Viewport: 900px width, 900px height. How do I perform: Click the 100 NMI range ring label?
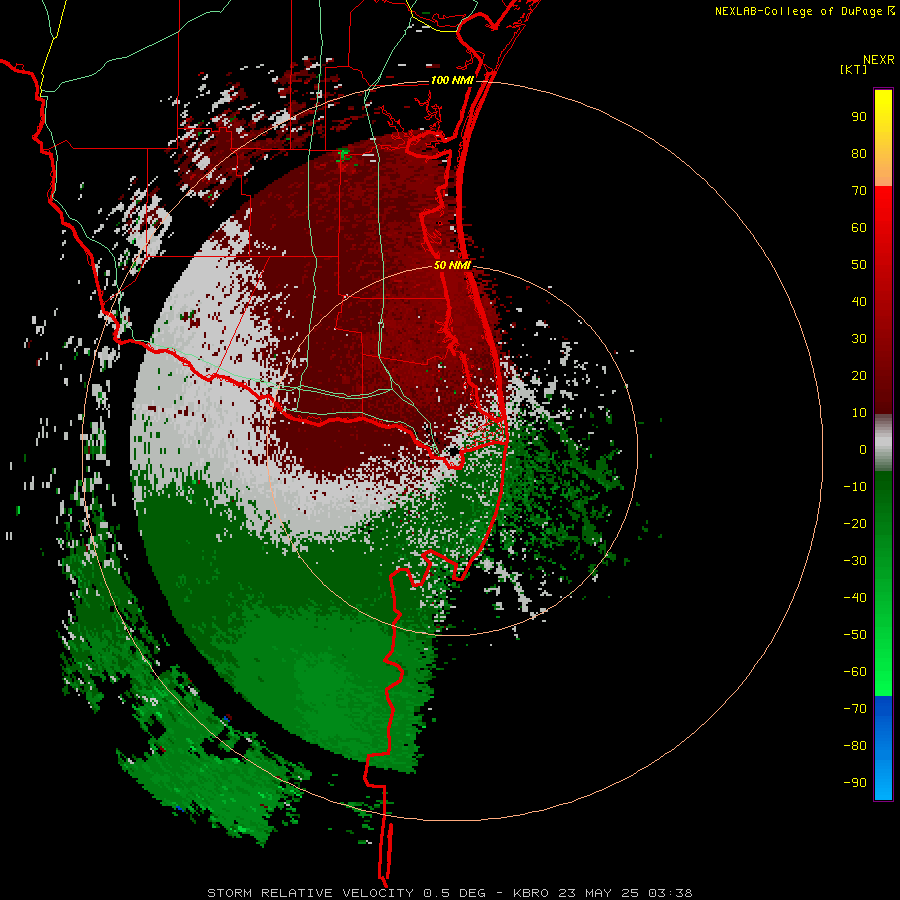tap(452, 80)
